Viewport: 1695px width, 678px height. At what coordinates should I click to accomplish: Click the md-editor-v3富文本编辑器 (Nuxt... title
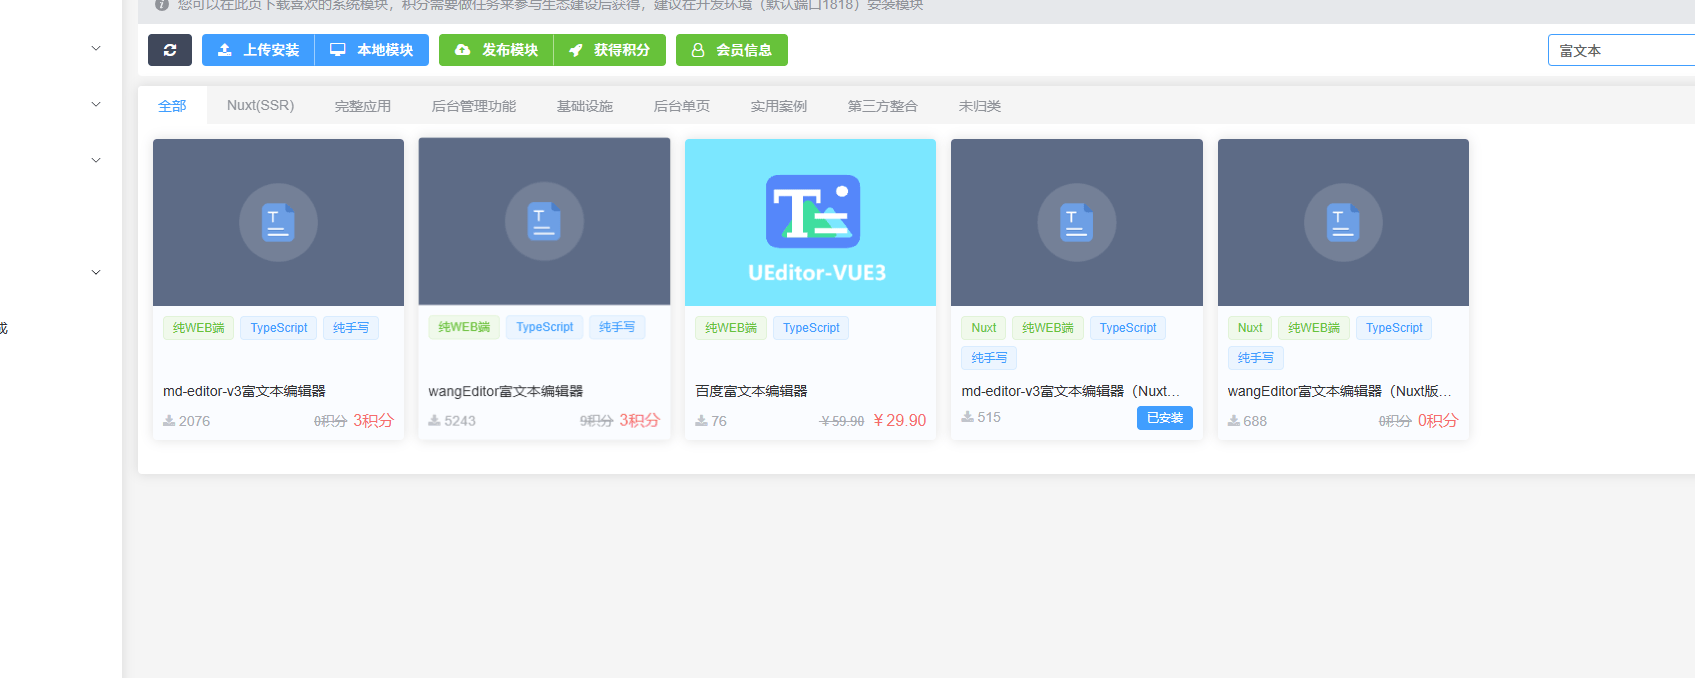1070,391
